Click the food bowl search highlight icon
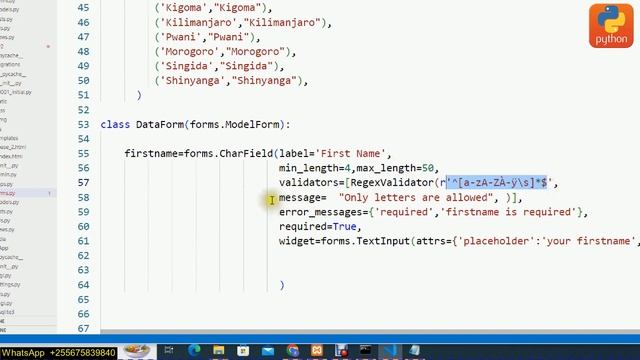 137,351
